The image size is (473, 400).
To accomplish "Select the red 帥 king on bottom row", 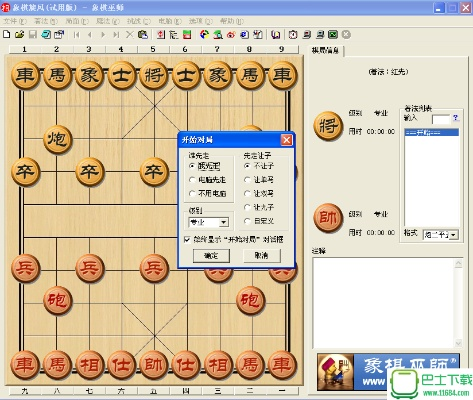I will point(154,365).
